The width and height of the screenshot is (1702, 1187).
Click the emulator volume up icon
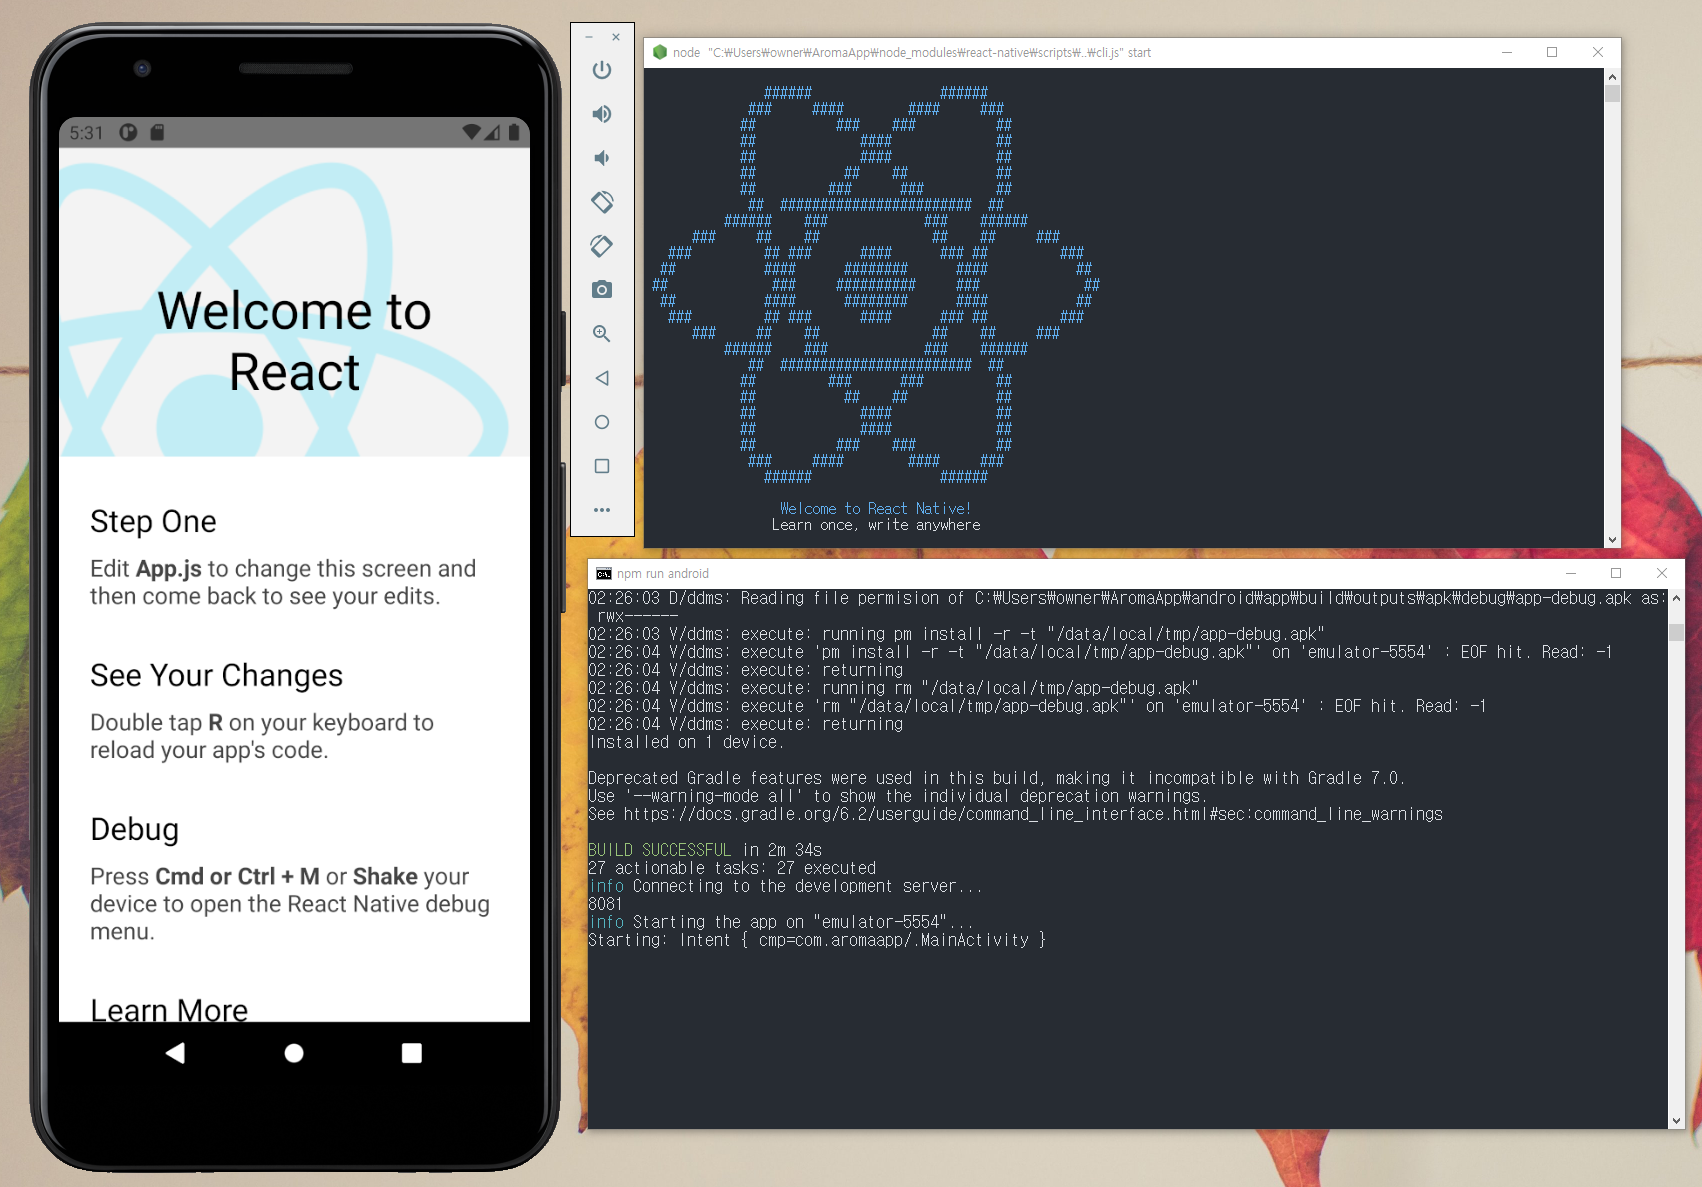tap(602, 114)
